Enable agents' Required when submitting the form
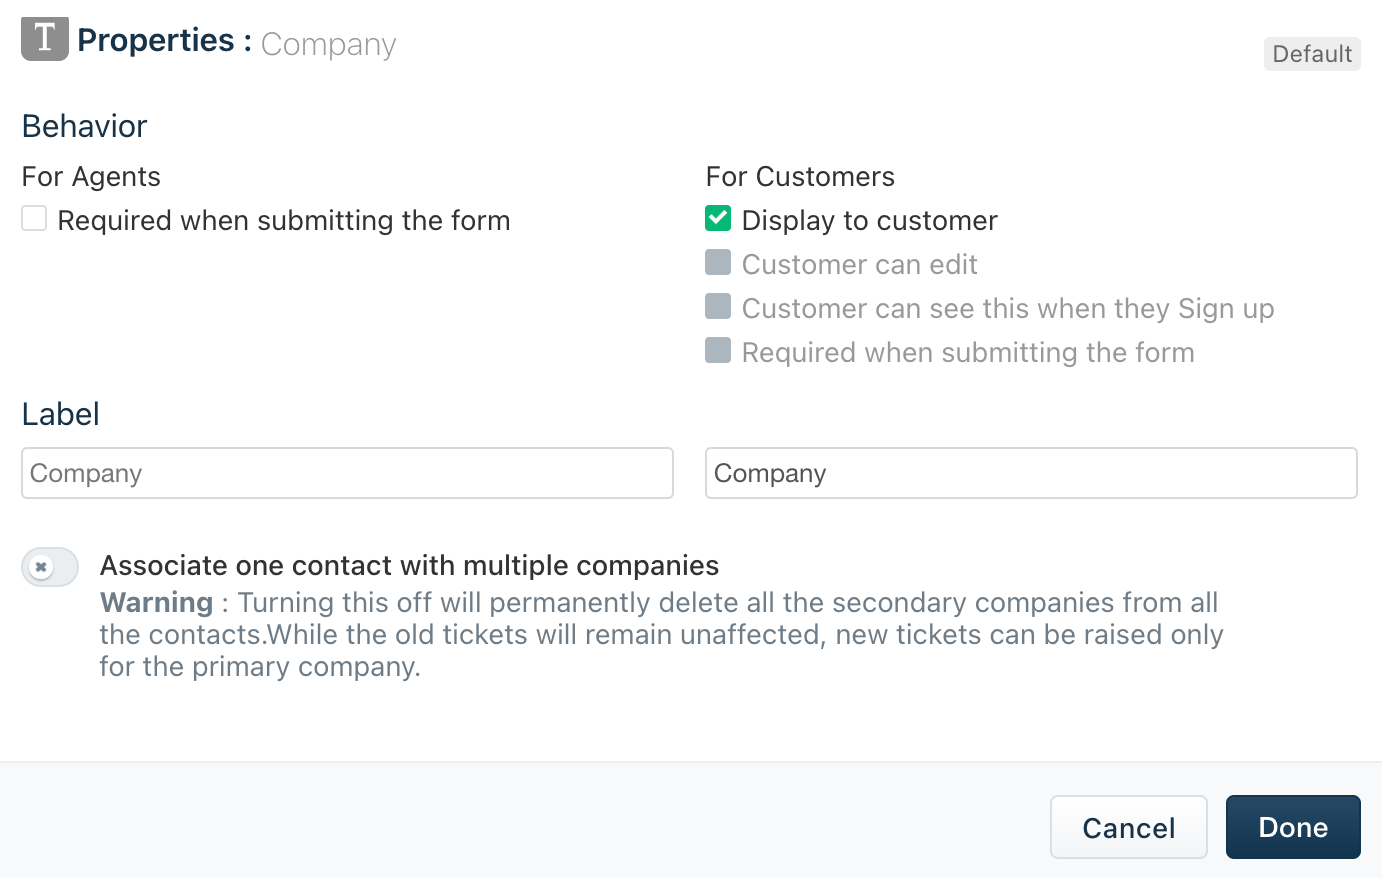Image resolution: width=1382 pixels, height=878 pixels. point(35,219)
